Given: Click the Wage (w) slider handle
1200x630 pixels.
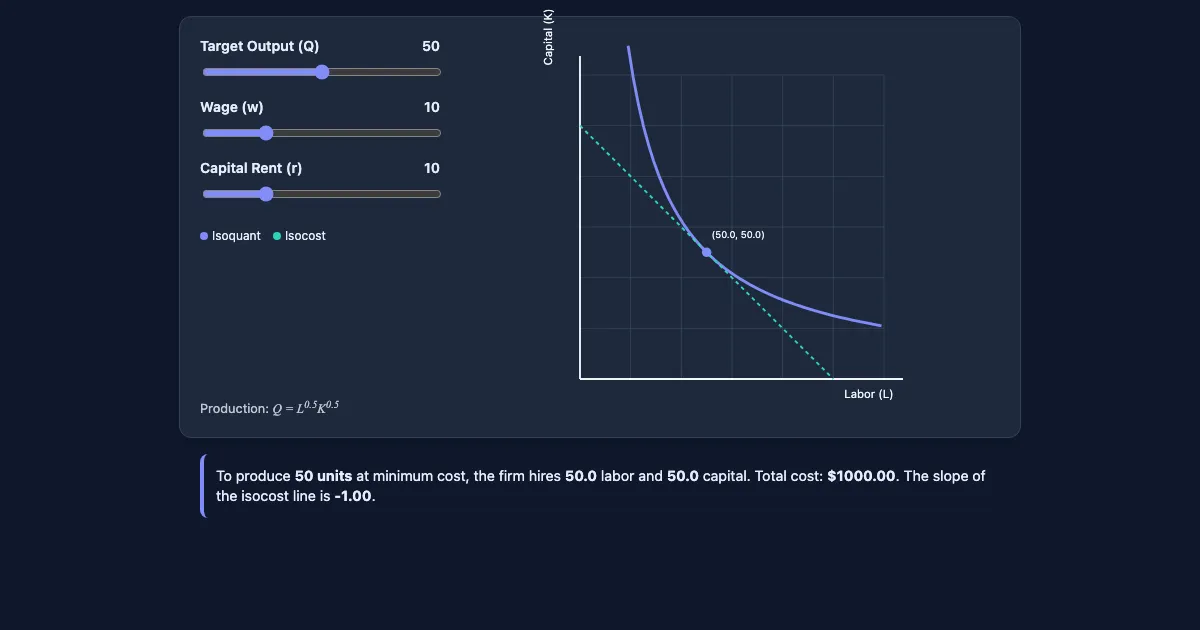Looking at the screenshot, I should click(266, 133).
